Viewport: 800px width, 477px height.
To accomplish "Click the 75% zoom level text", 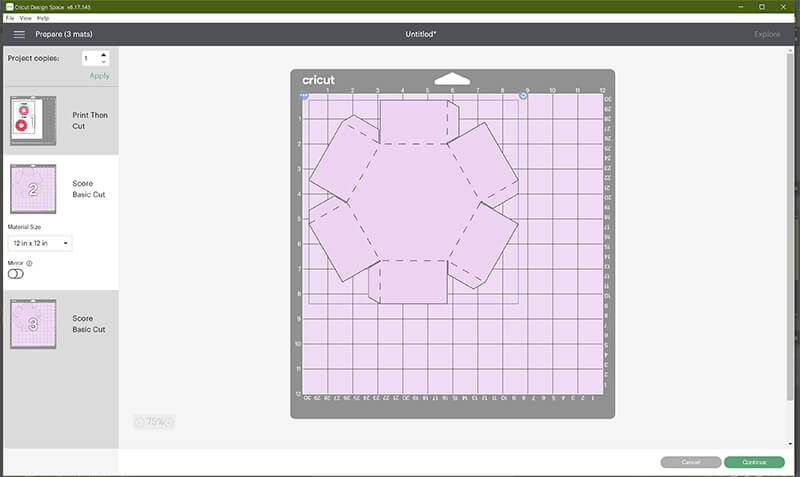I will tap(155, 422).
